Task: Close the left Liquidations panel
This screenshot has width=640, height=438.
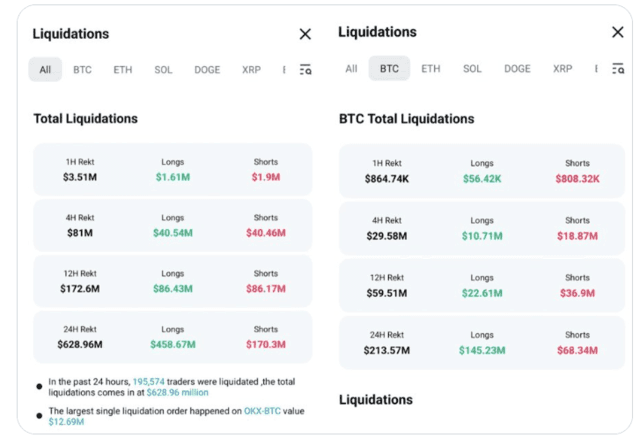Action: click(305, 34)
